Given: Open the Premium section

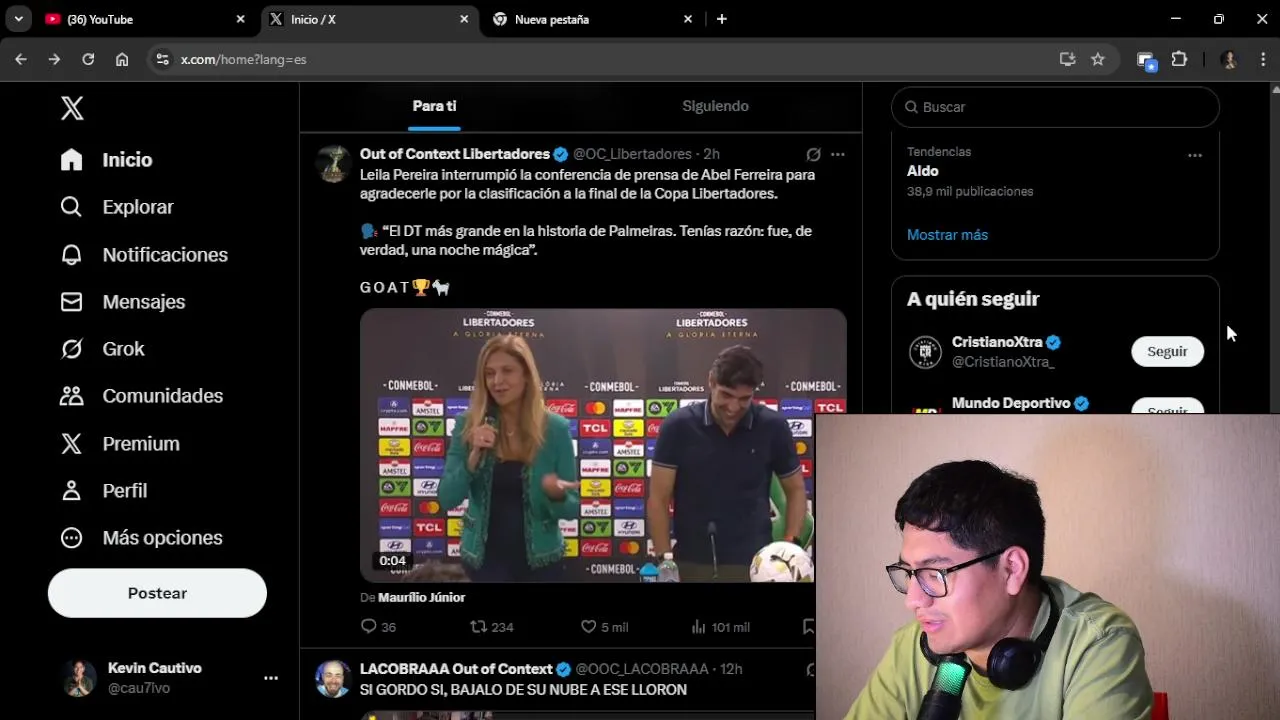Looking at the screenshot, I should point(119,444).
